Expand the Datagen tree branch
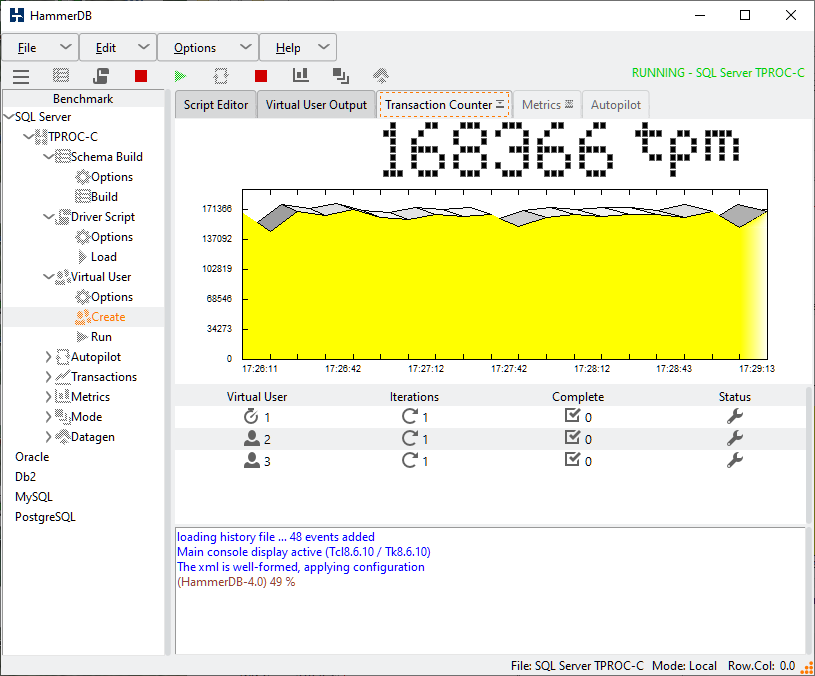Viewport: 815px width, 676px height. (48, 437)
